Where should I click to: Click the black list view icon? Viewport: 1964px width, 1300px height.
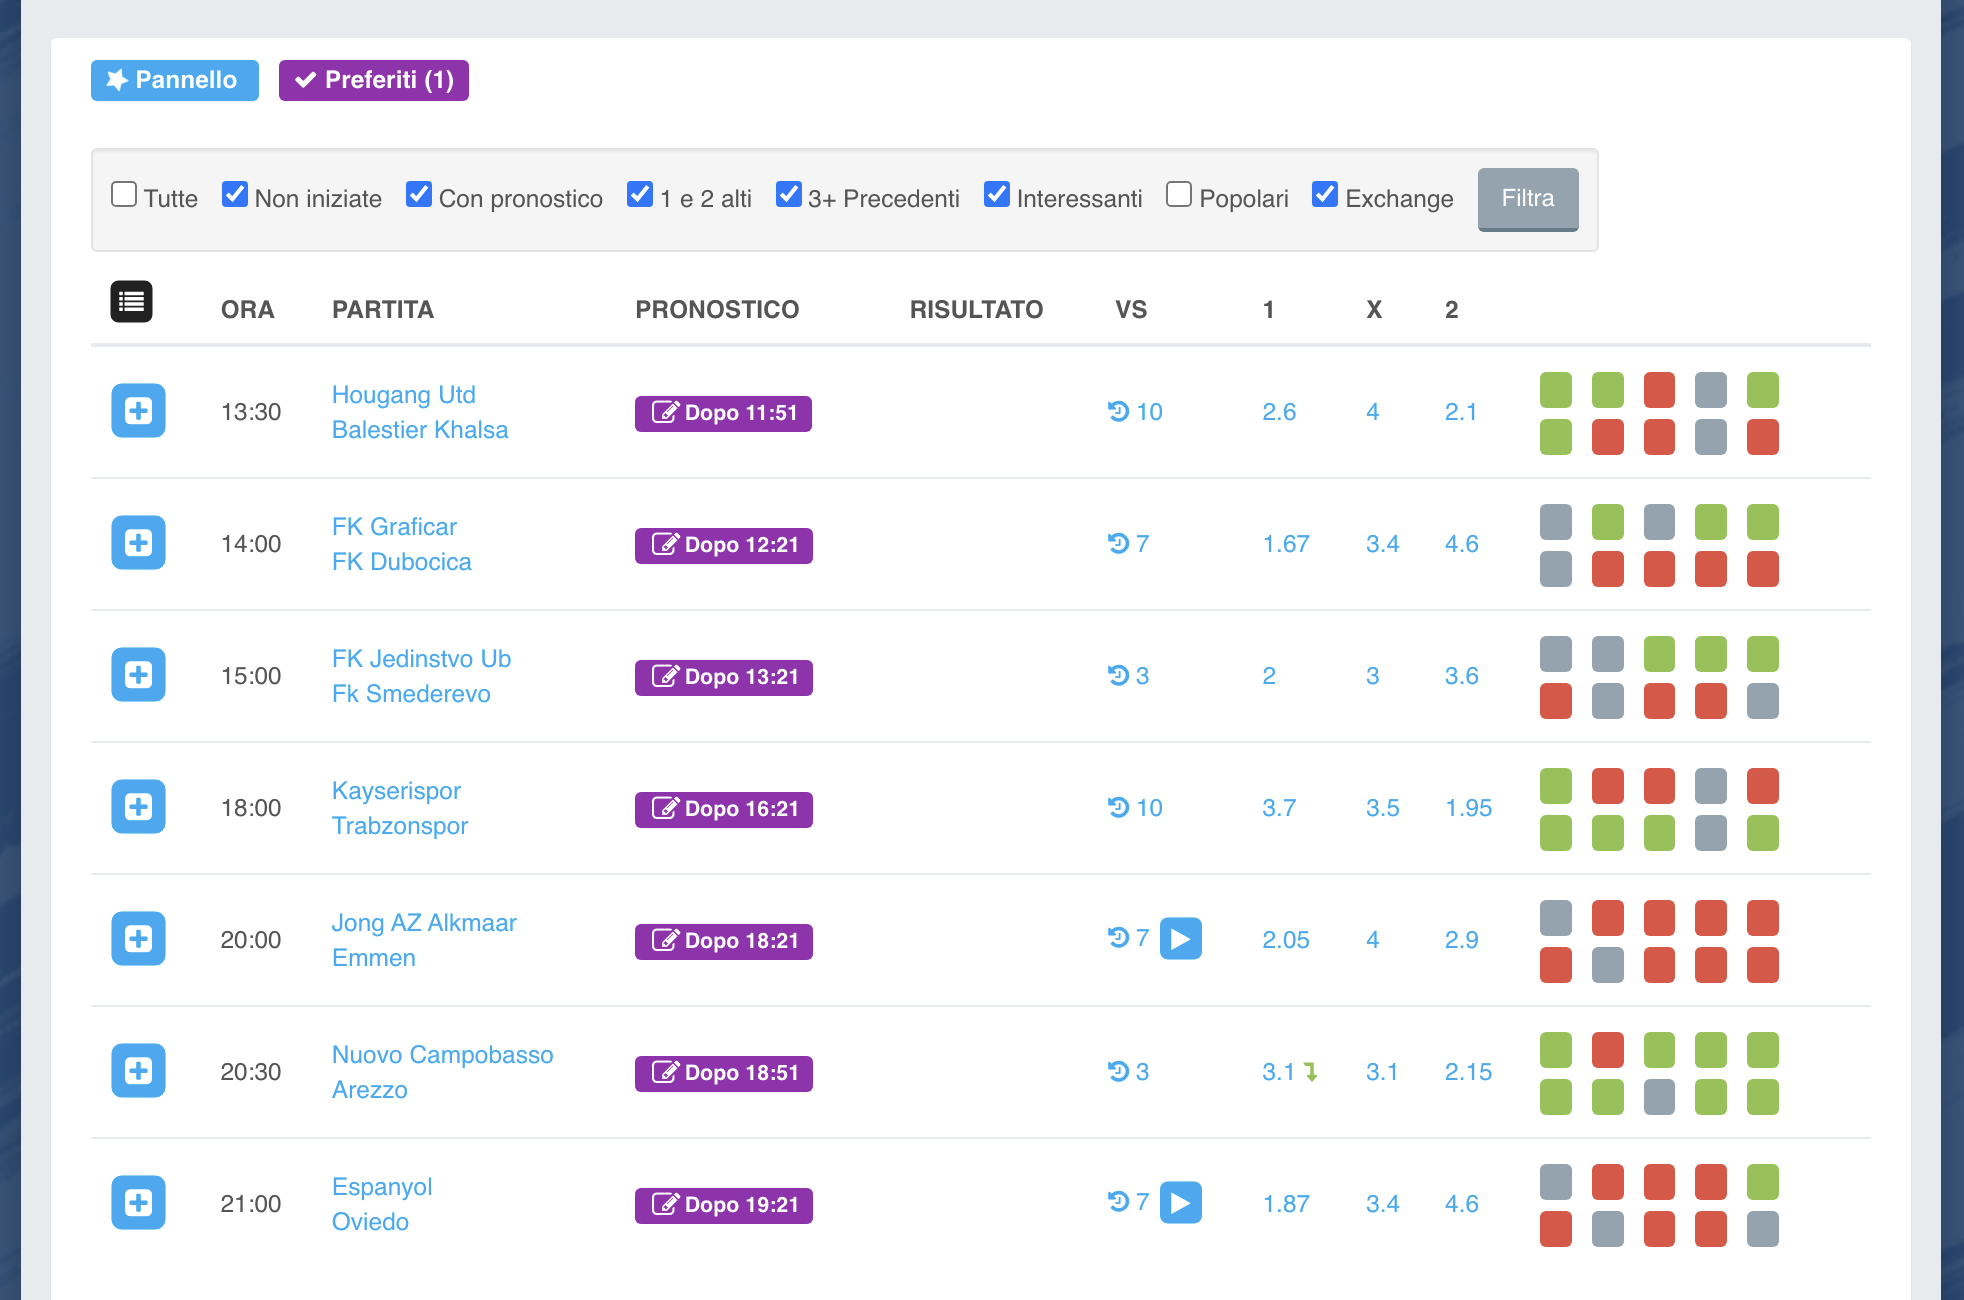(x=131, y=301)
